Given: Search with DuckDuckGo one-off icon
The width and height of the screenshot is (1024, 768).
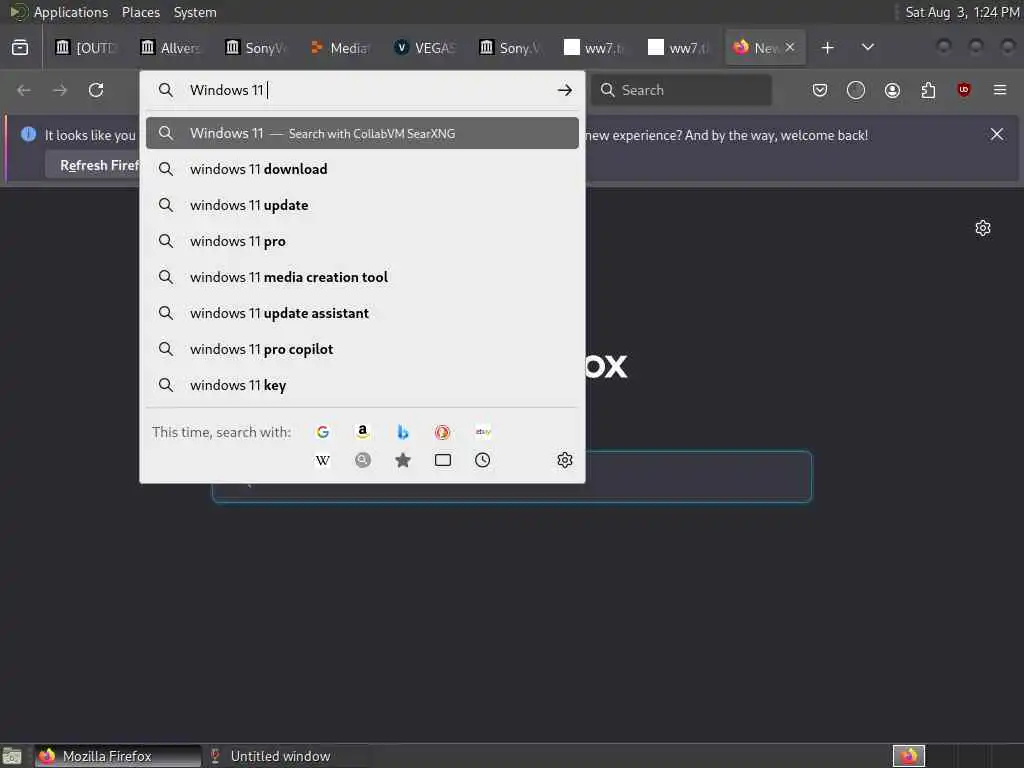Looking at the screenshot, I should coord(442,432).
